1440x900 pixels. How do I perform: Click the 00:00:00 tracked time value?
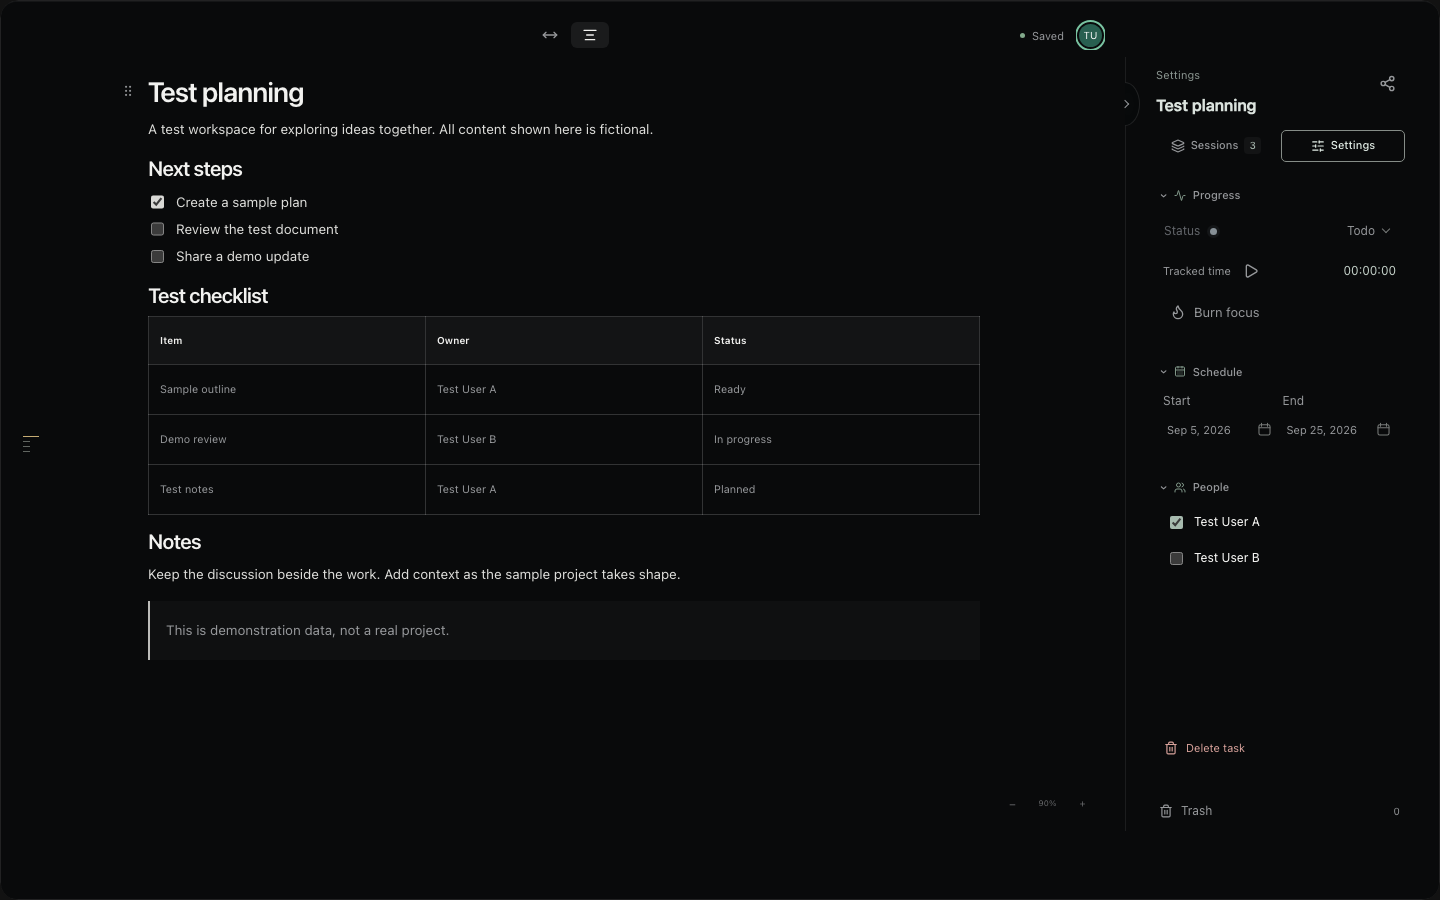1370,271
